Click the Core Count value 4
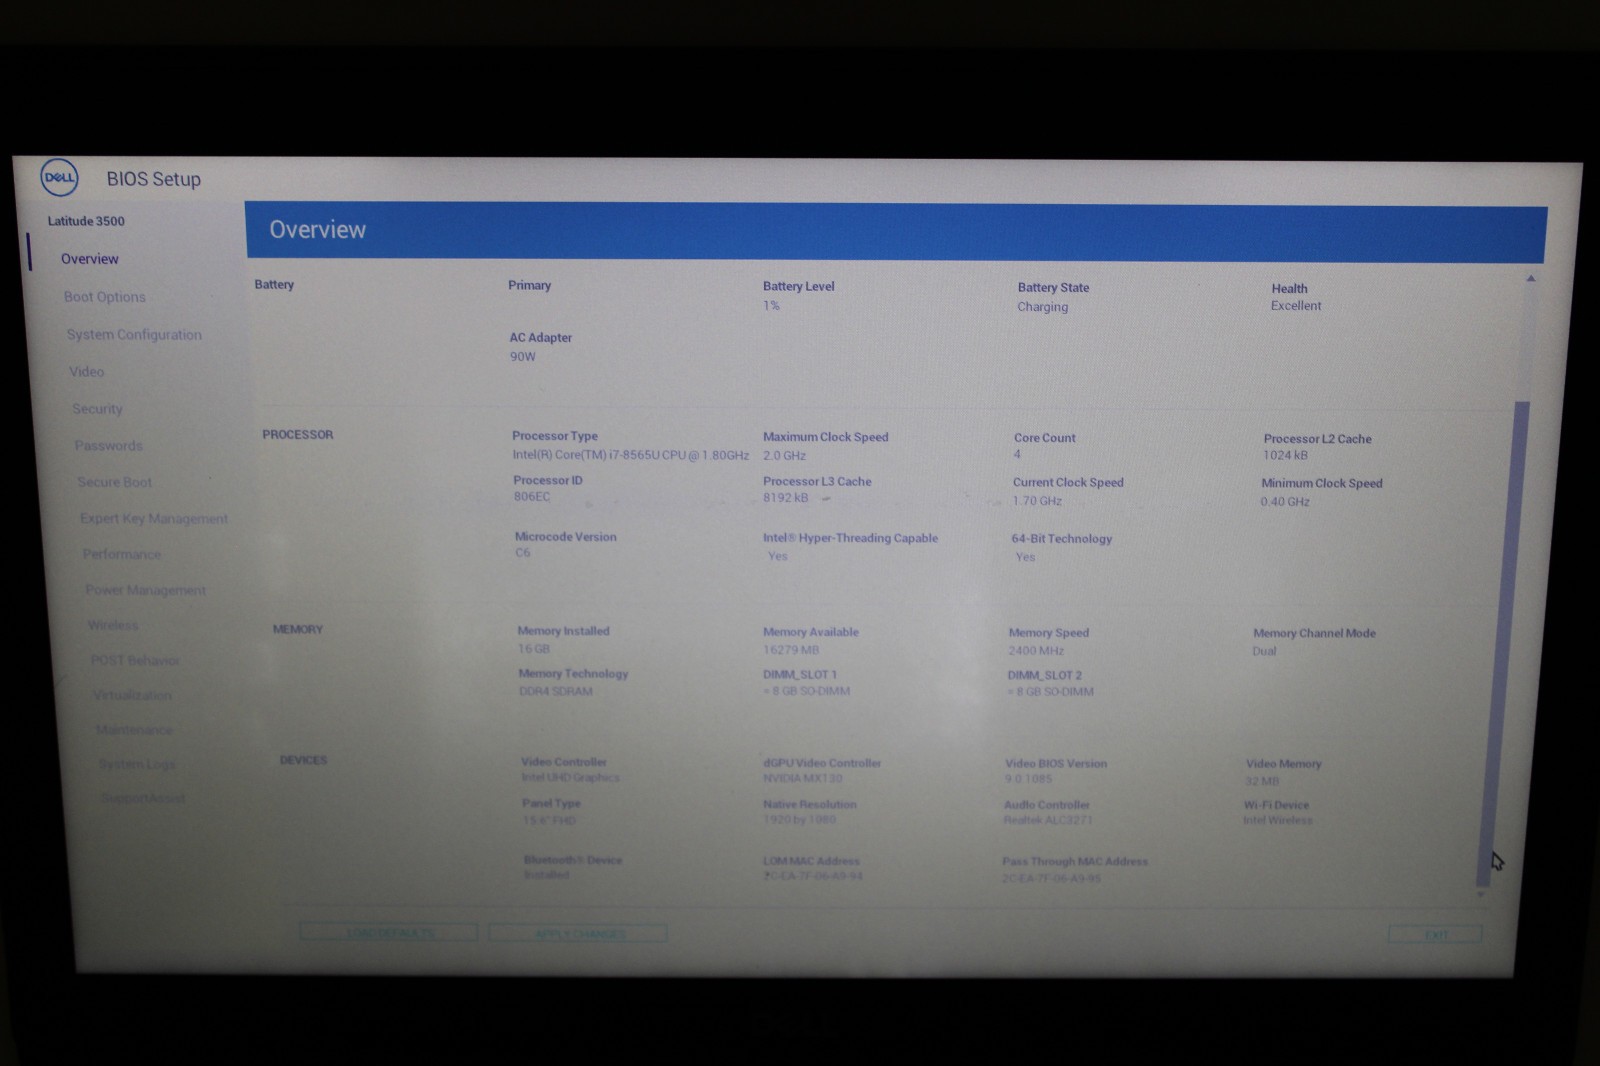This screenshot has height=1066, width=1600. pyautogui.click(x=1017, y=454)
